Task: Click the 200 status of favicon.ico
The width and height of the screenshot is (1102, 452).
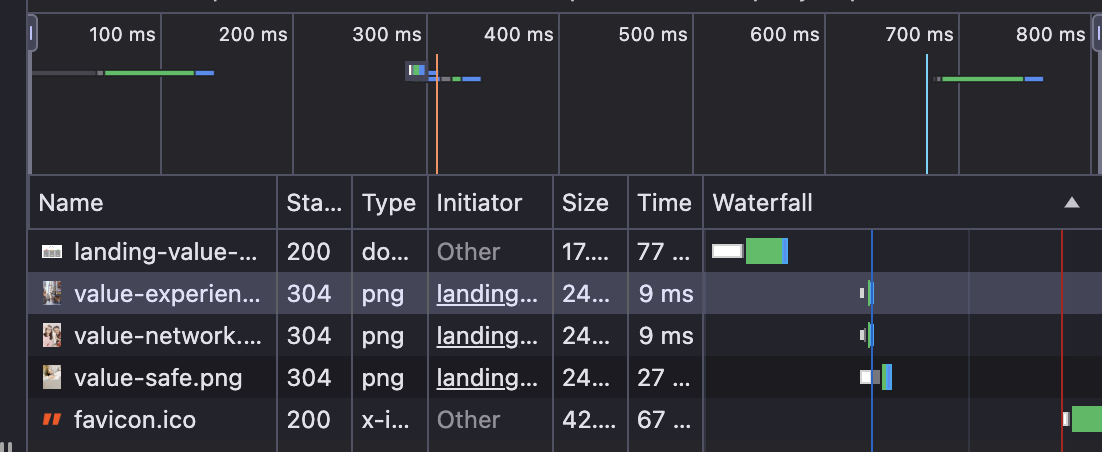Action: click(x=309, y=420)
